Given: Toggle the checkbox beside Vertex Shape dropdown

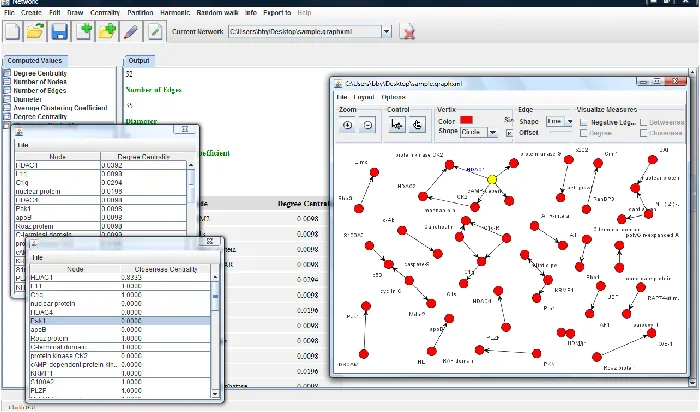Looking at the screenshot, I should tap(509, 133).
